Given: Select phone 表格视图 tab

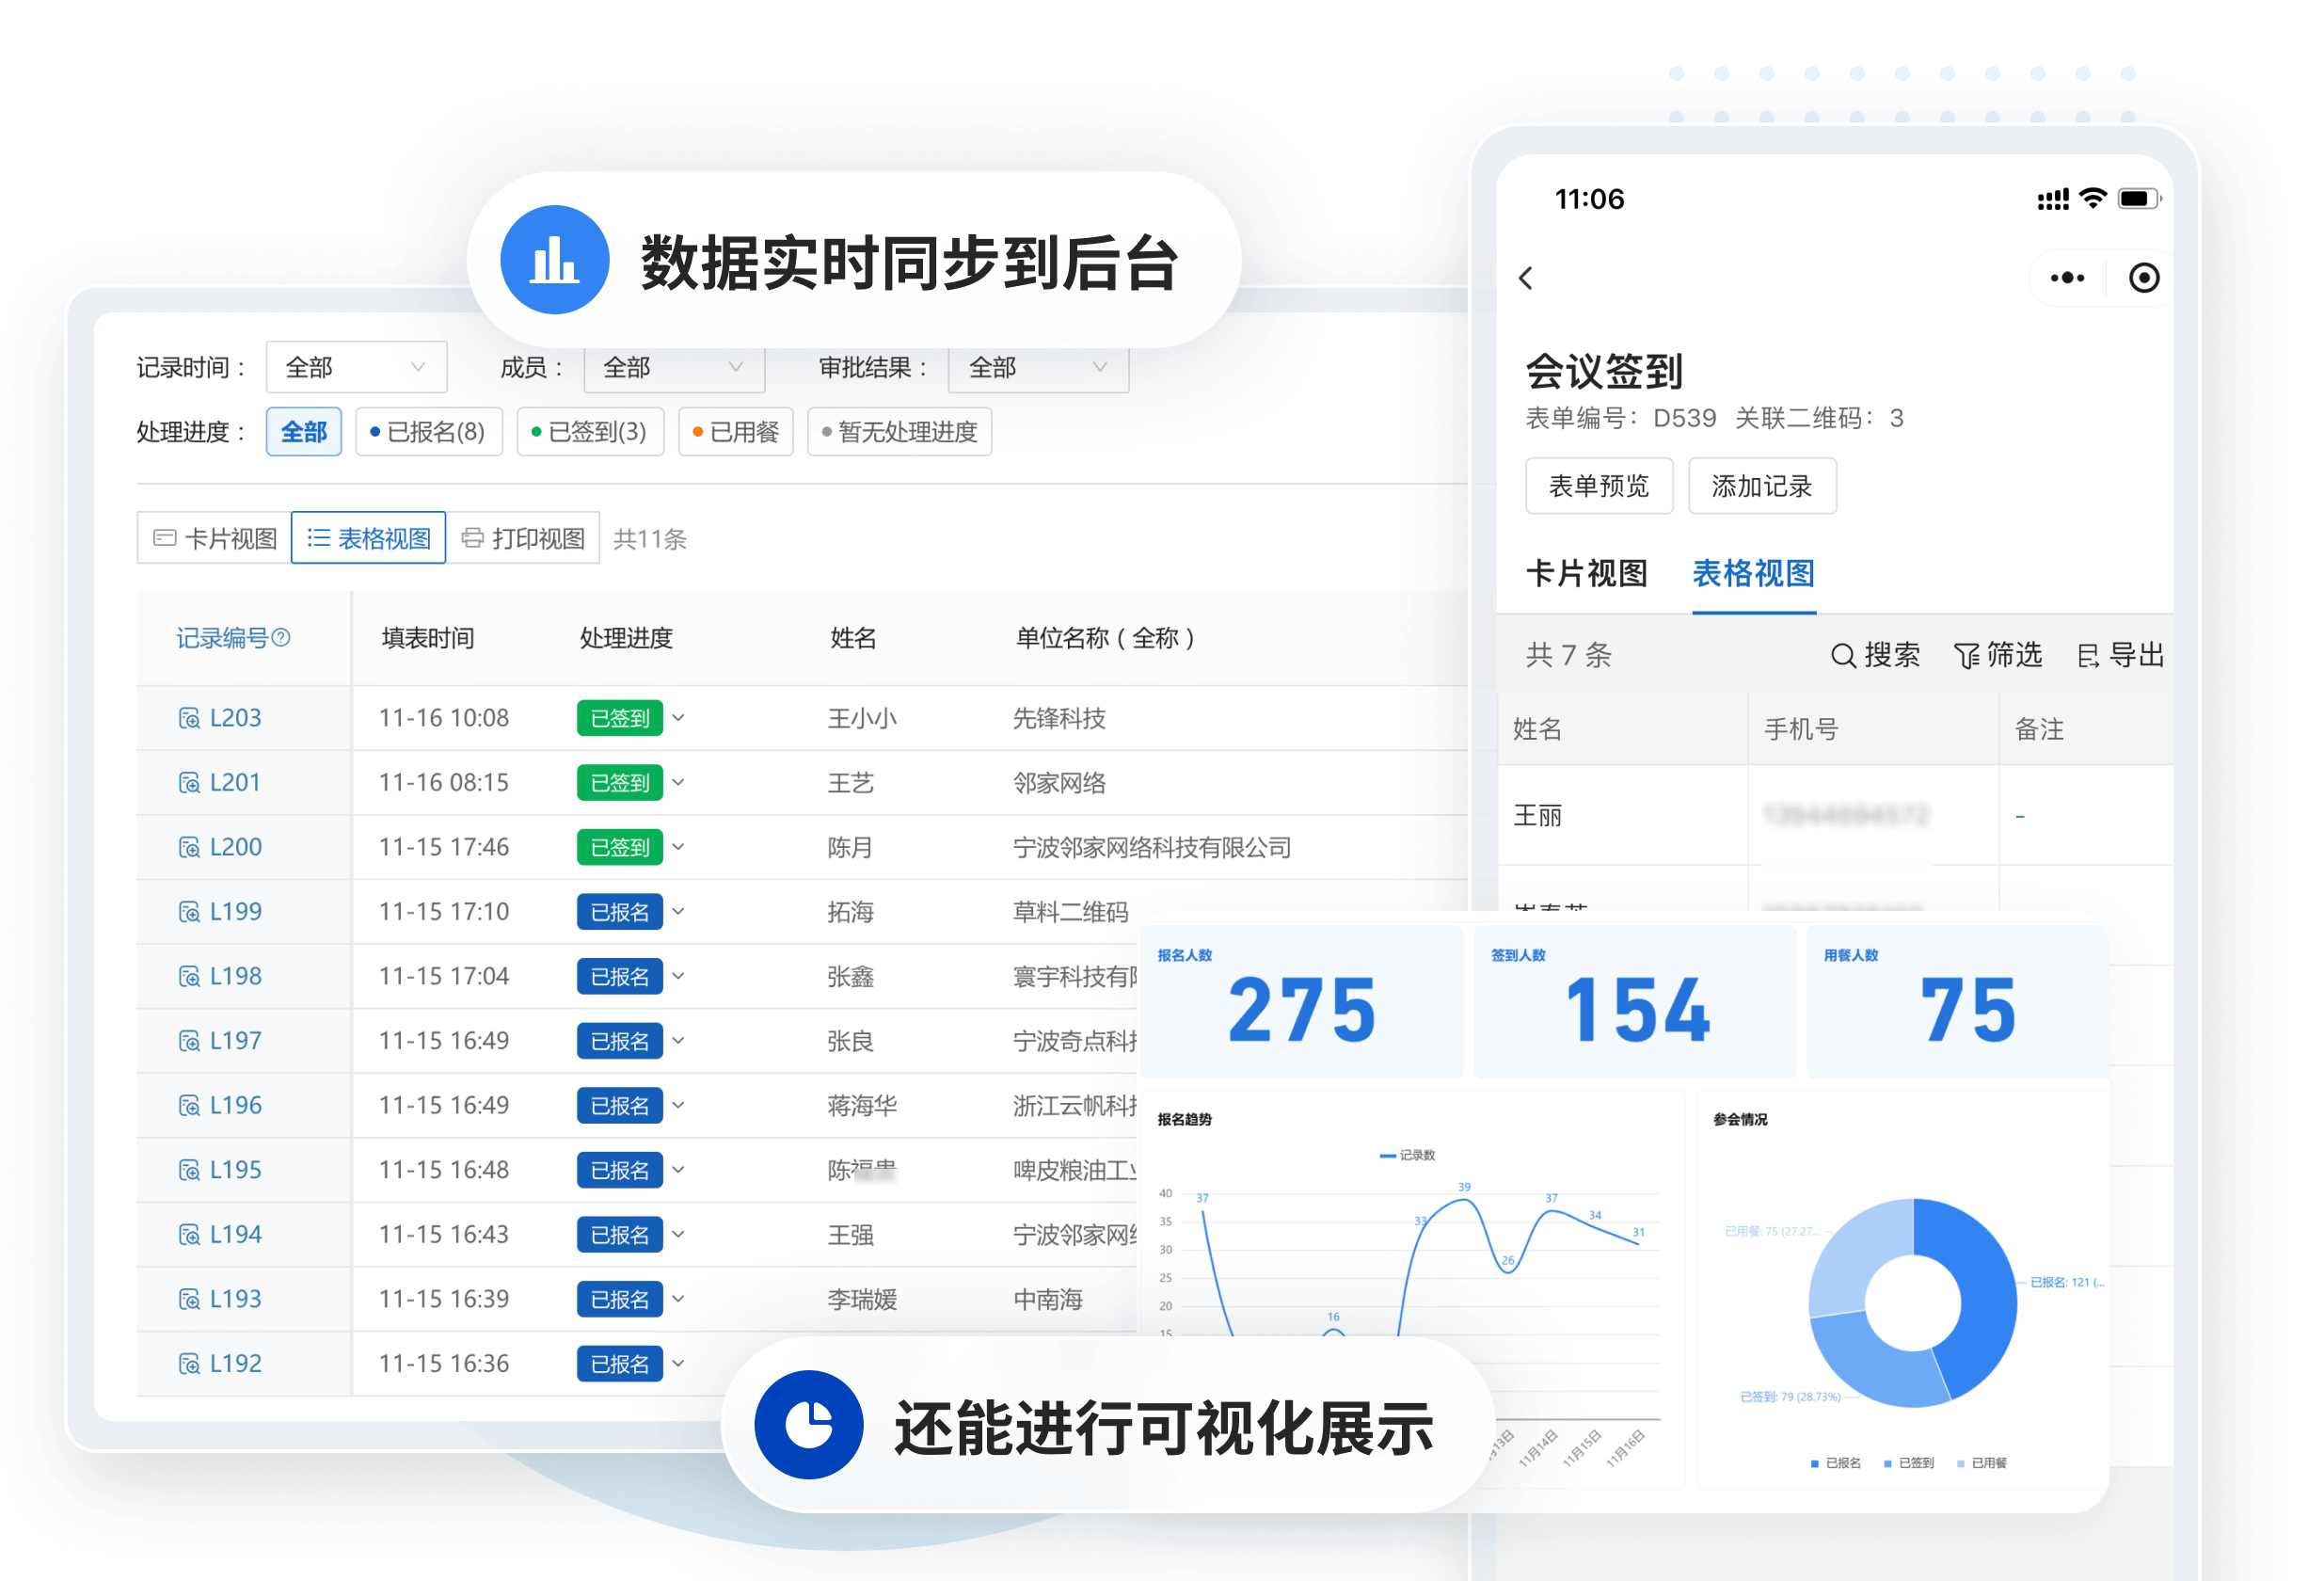Looking at the screenshot, I should 1753,573.
